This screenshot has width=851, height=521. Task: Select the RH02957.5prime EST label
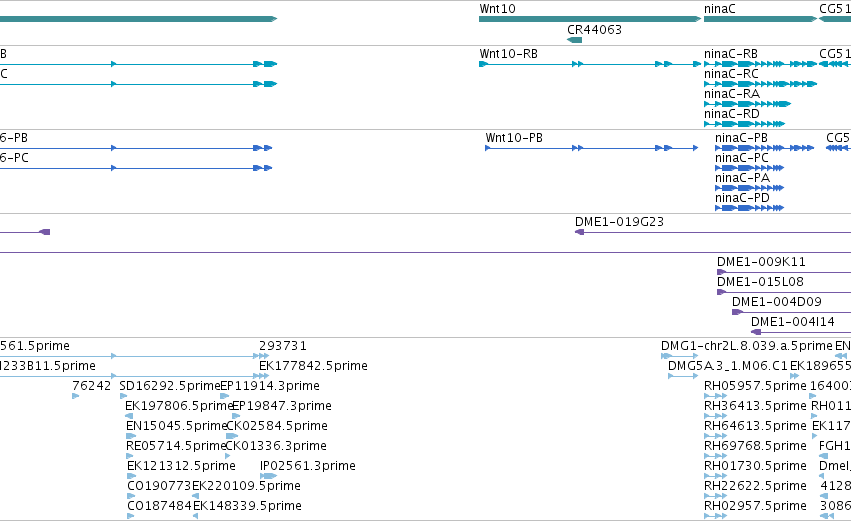coord(755,506)
